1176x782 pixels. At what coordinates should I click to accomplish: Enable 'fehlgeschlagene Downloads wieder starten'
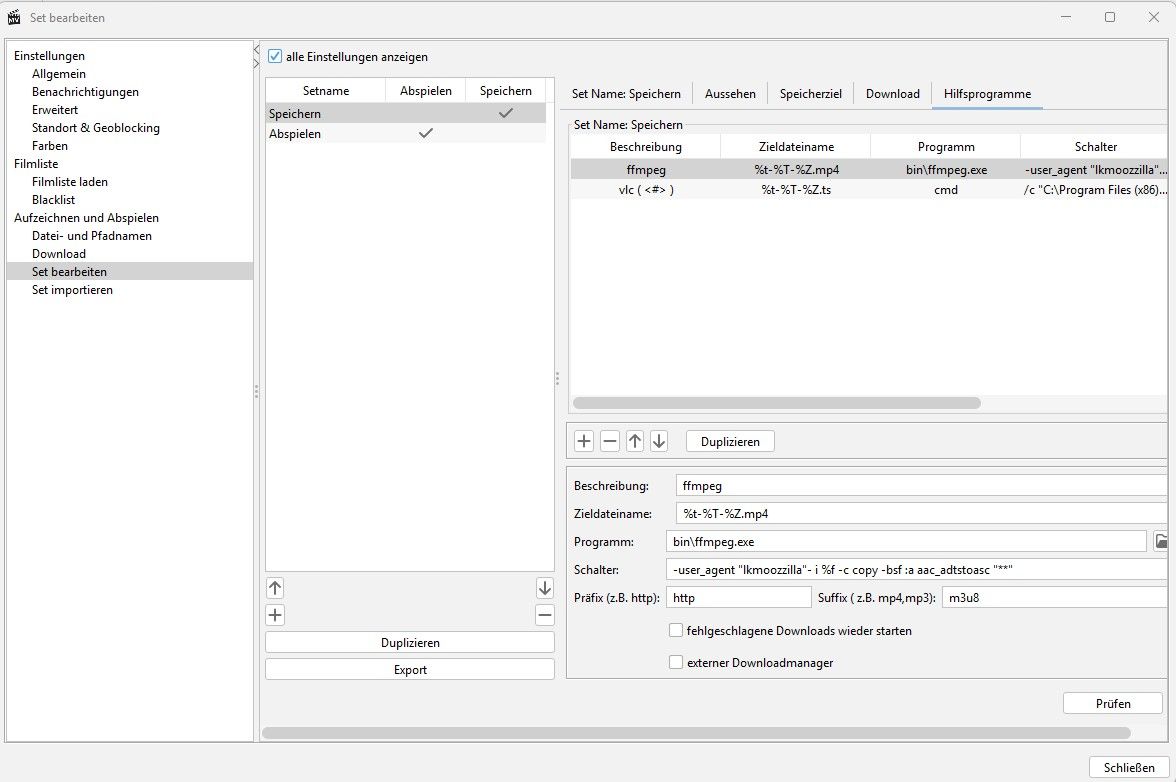click(x=676, y=631)
